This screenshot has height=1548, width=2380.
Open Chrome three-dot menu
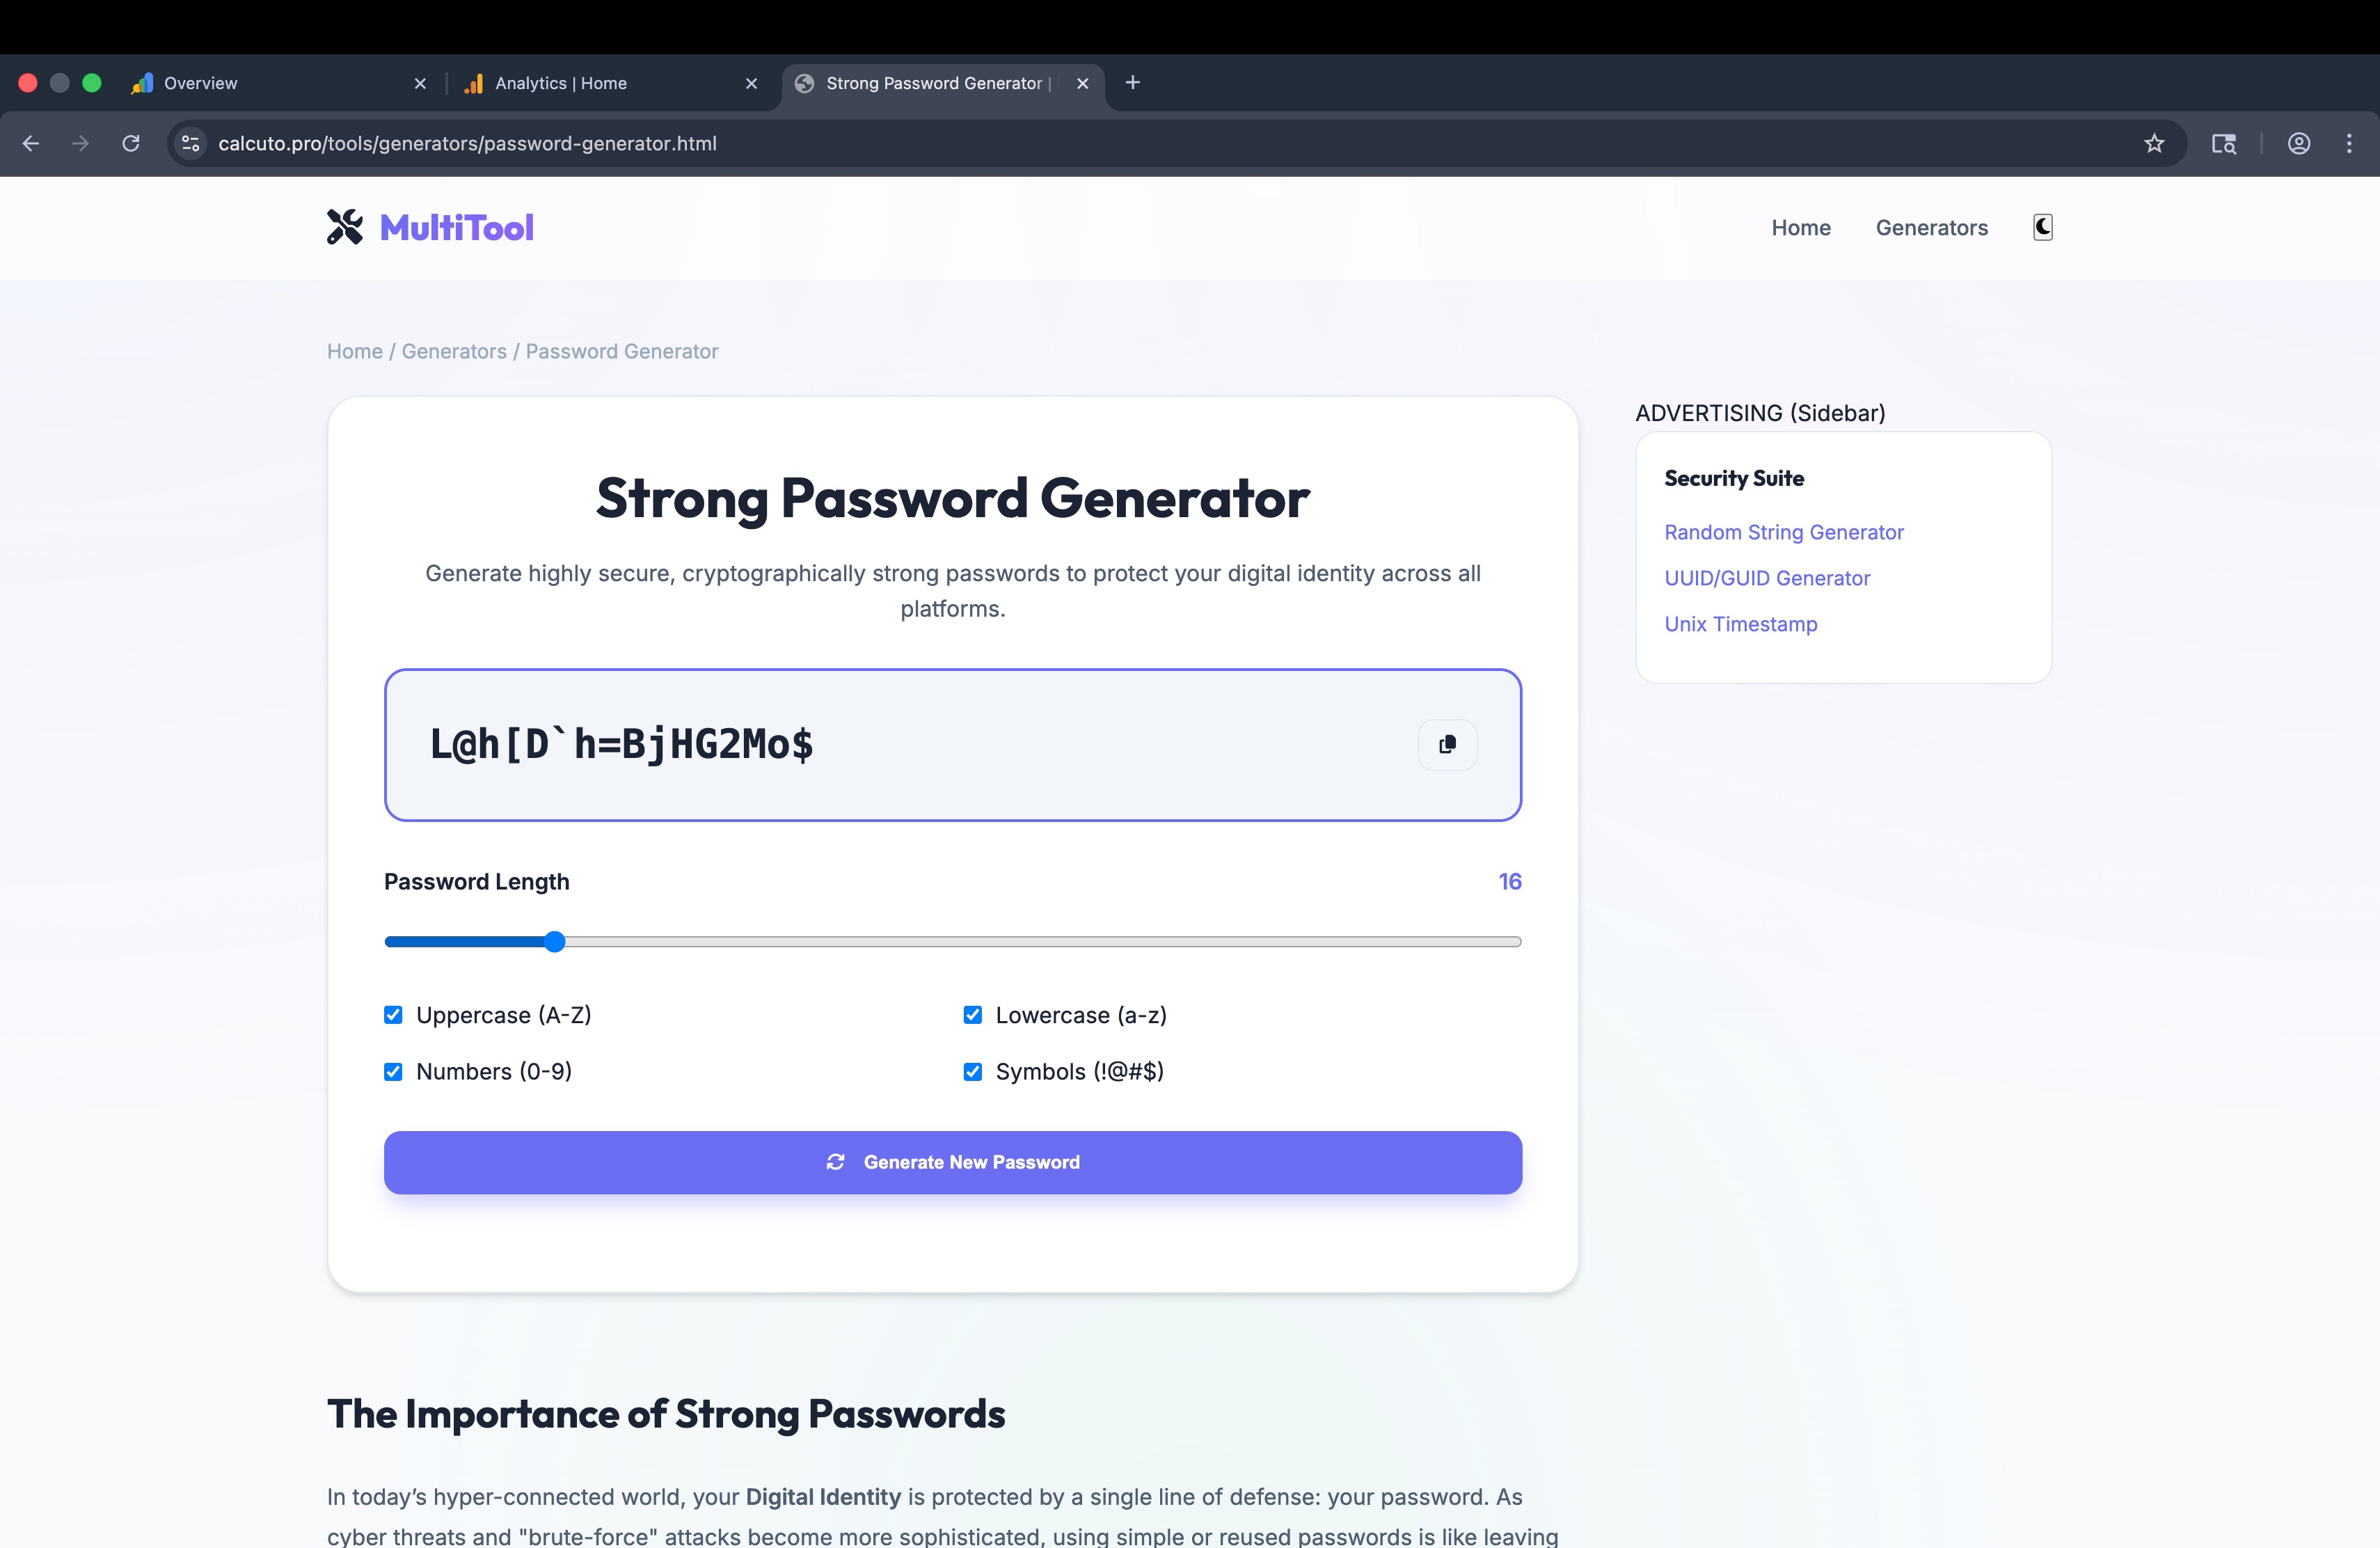[2349, 143]
